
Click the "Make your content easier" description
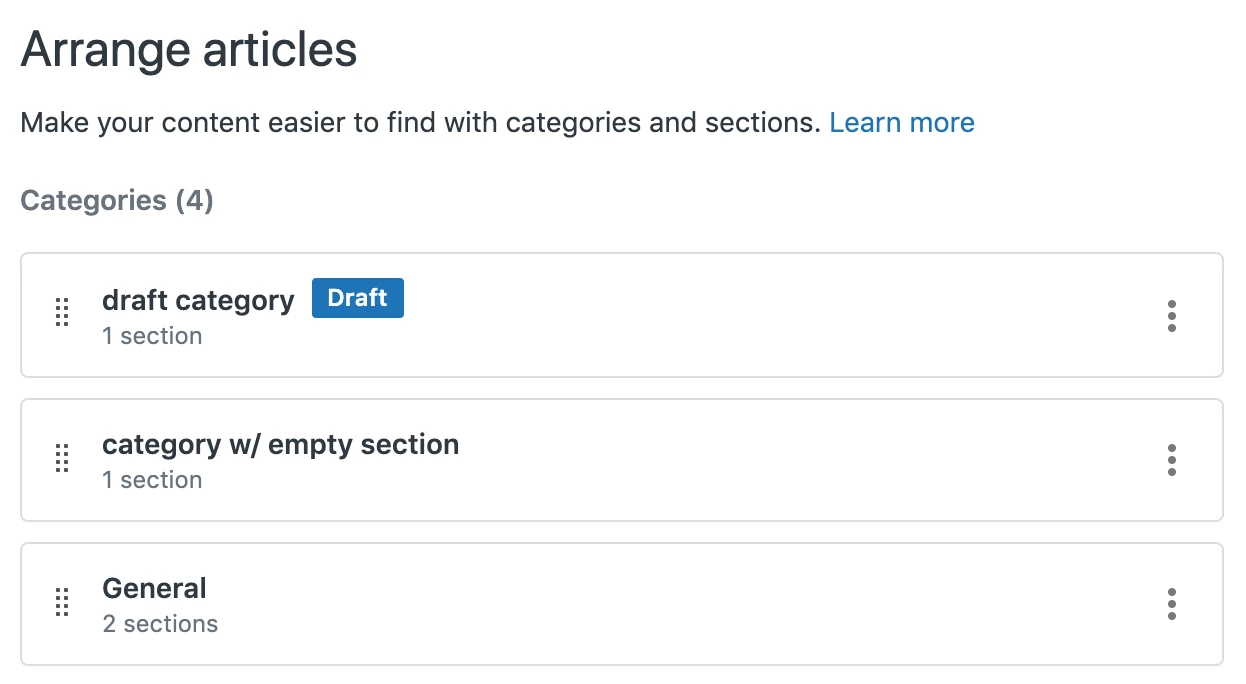click(x=420, y=123)
